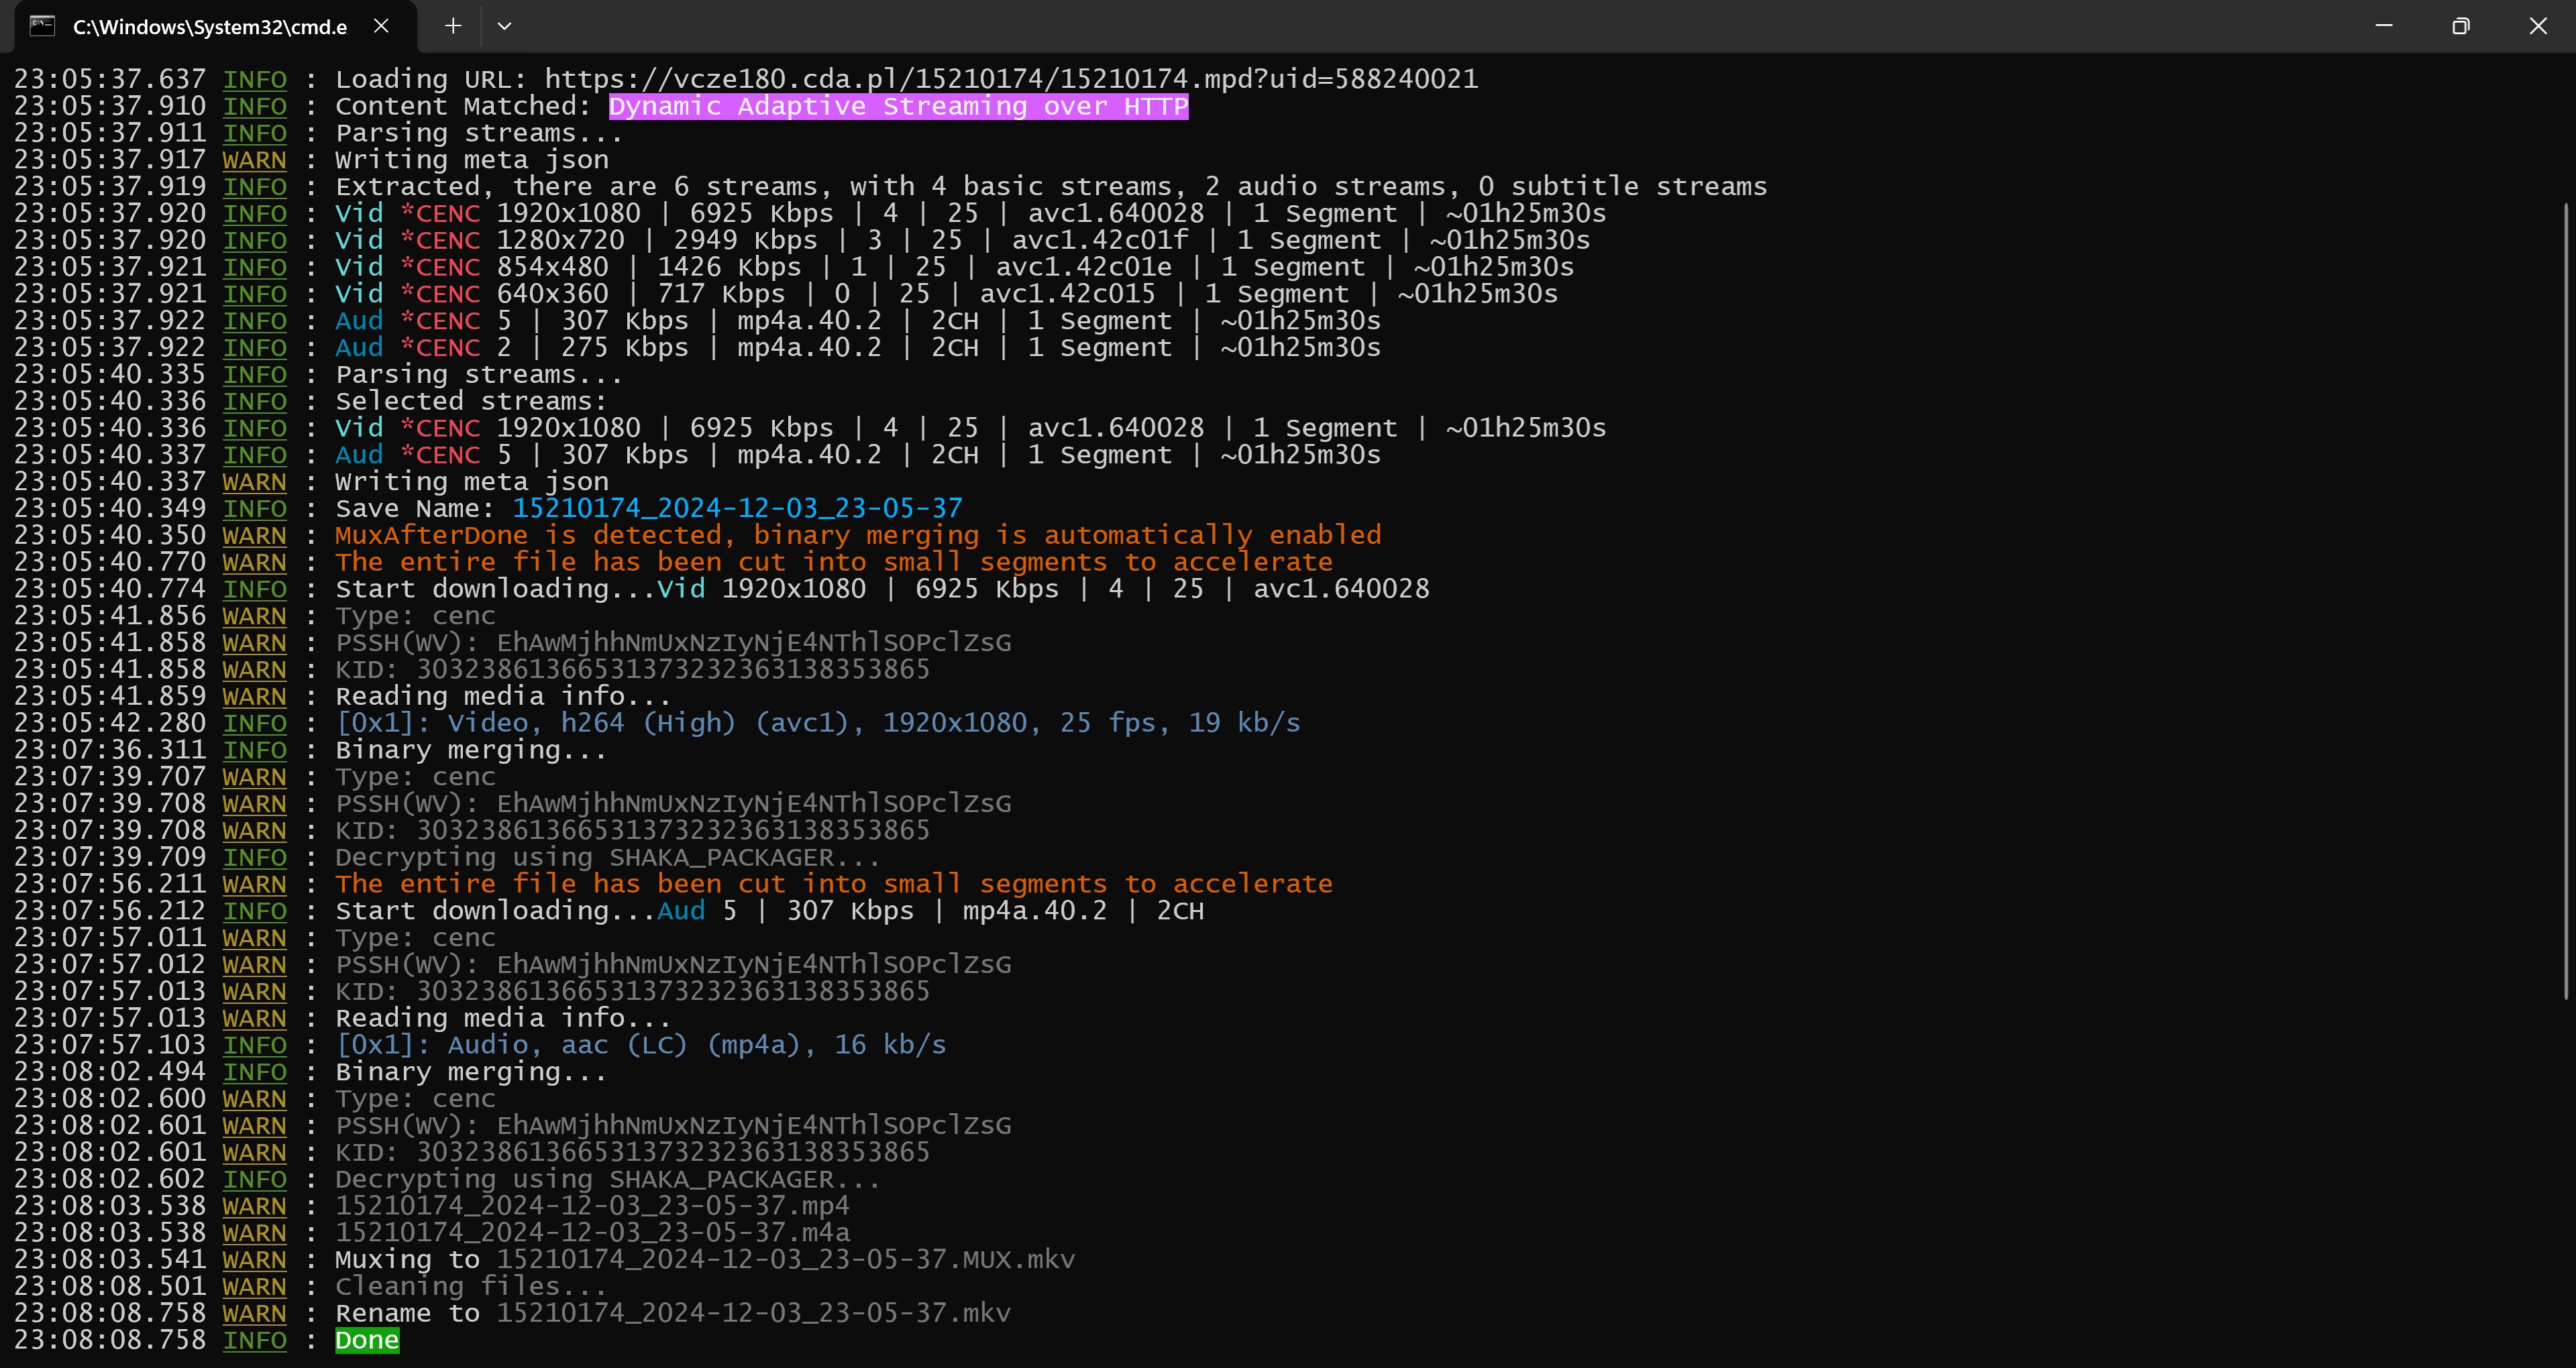Click the MuxAfterDone is detected warning
The height and width of the screenshot is (1368, 2576).
[857, 535]
